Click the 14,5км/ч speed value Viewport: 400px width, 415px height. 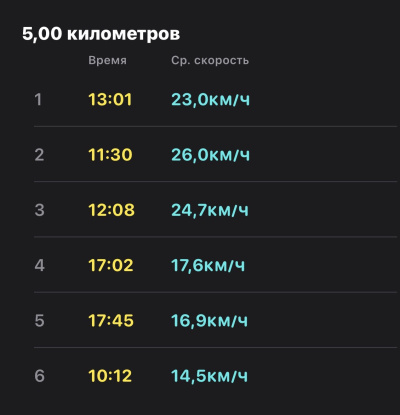(x=209, y=376)
